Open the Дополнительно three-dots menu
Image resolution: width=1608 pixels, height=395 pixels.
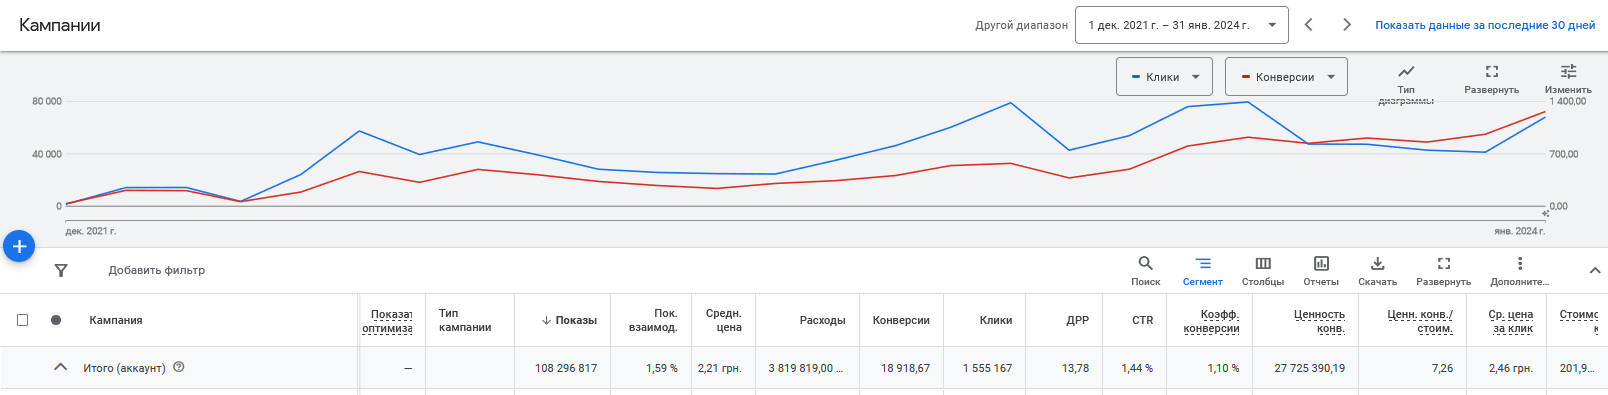(x=1520, y=263)
